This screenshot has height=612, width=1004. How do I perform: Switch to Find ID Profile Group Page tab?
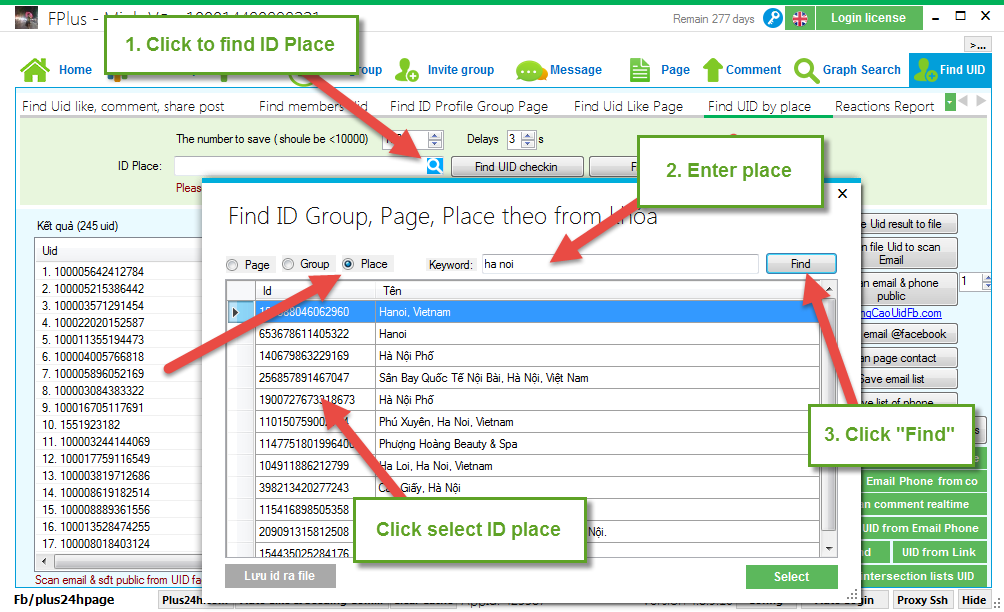pos(469,106)
